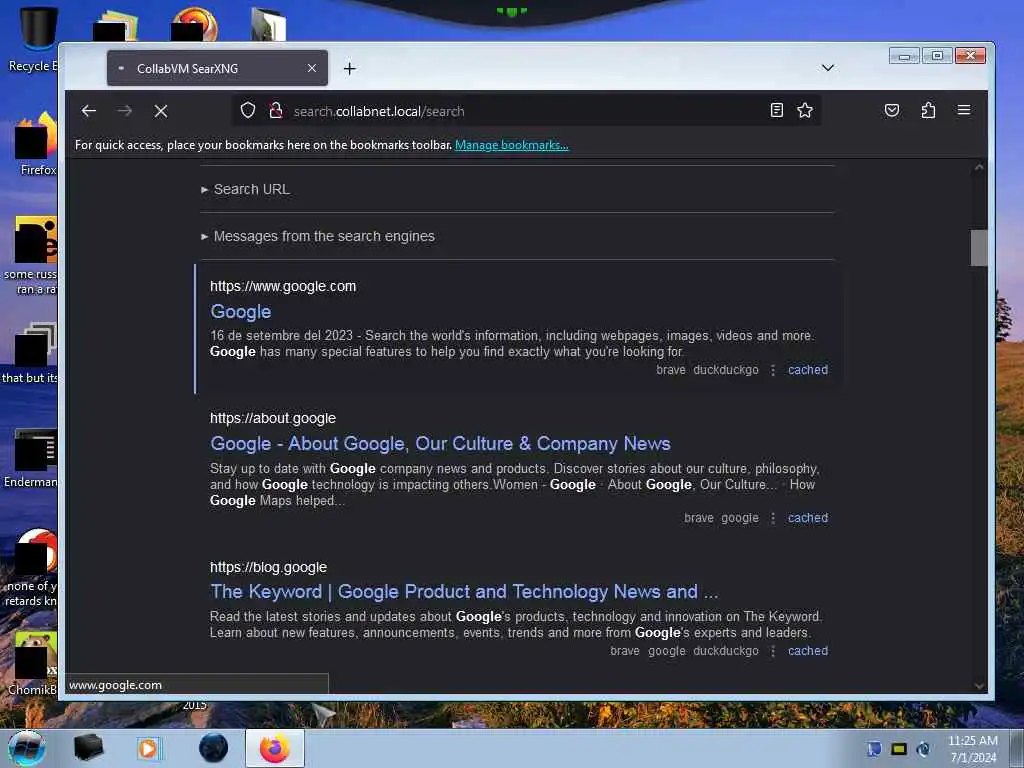1024x768 pixels.
Task: Click the power-plug tray icon beside the clock
Action: (923, 749)
